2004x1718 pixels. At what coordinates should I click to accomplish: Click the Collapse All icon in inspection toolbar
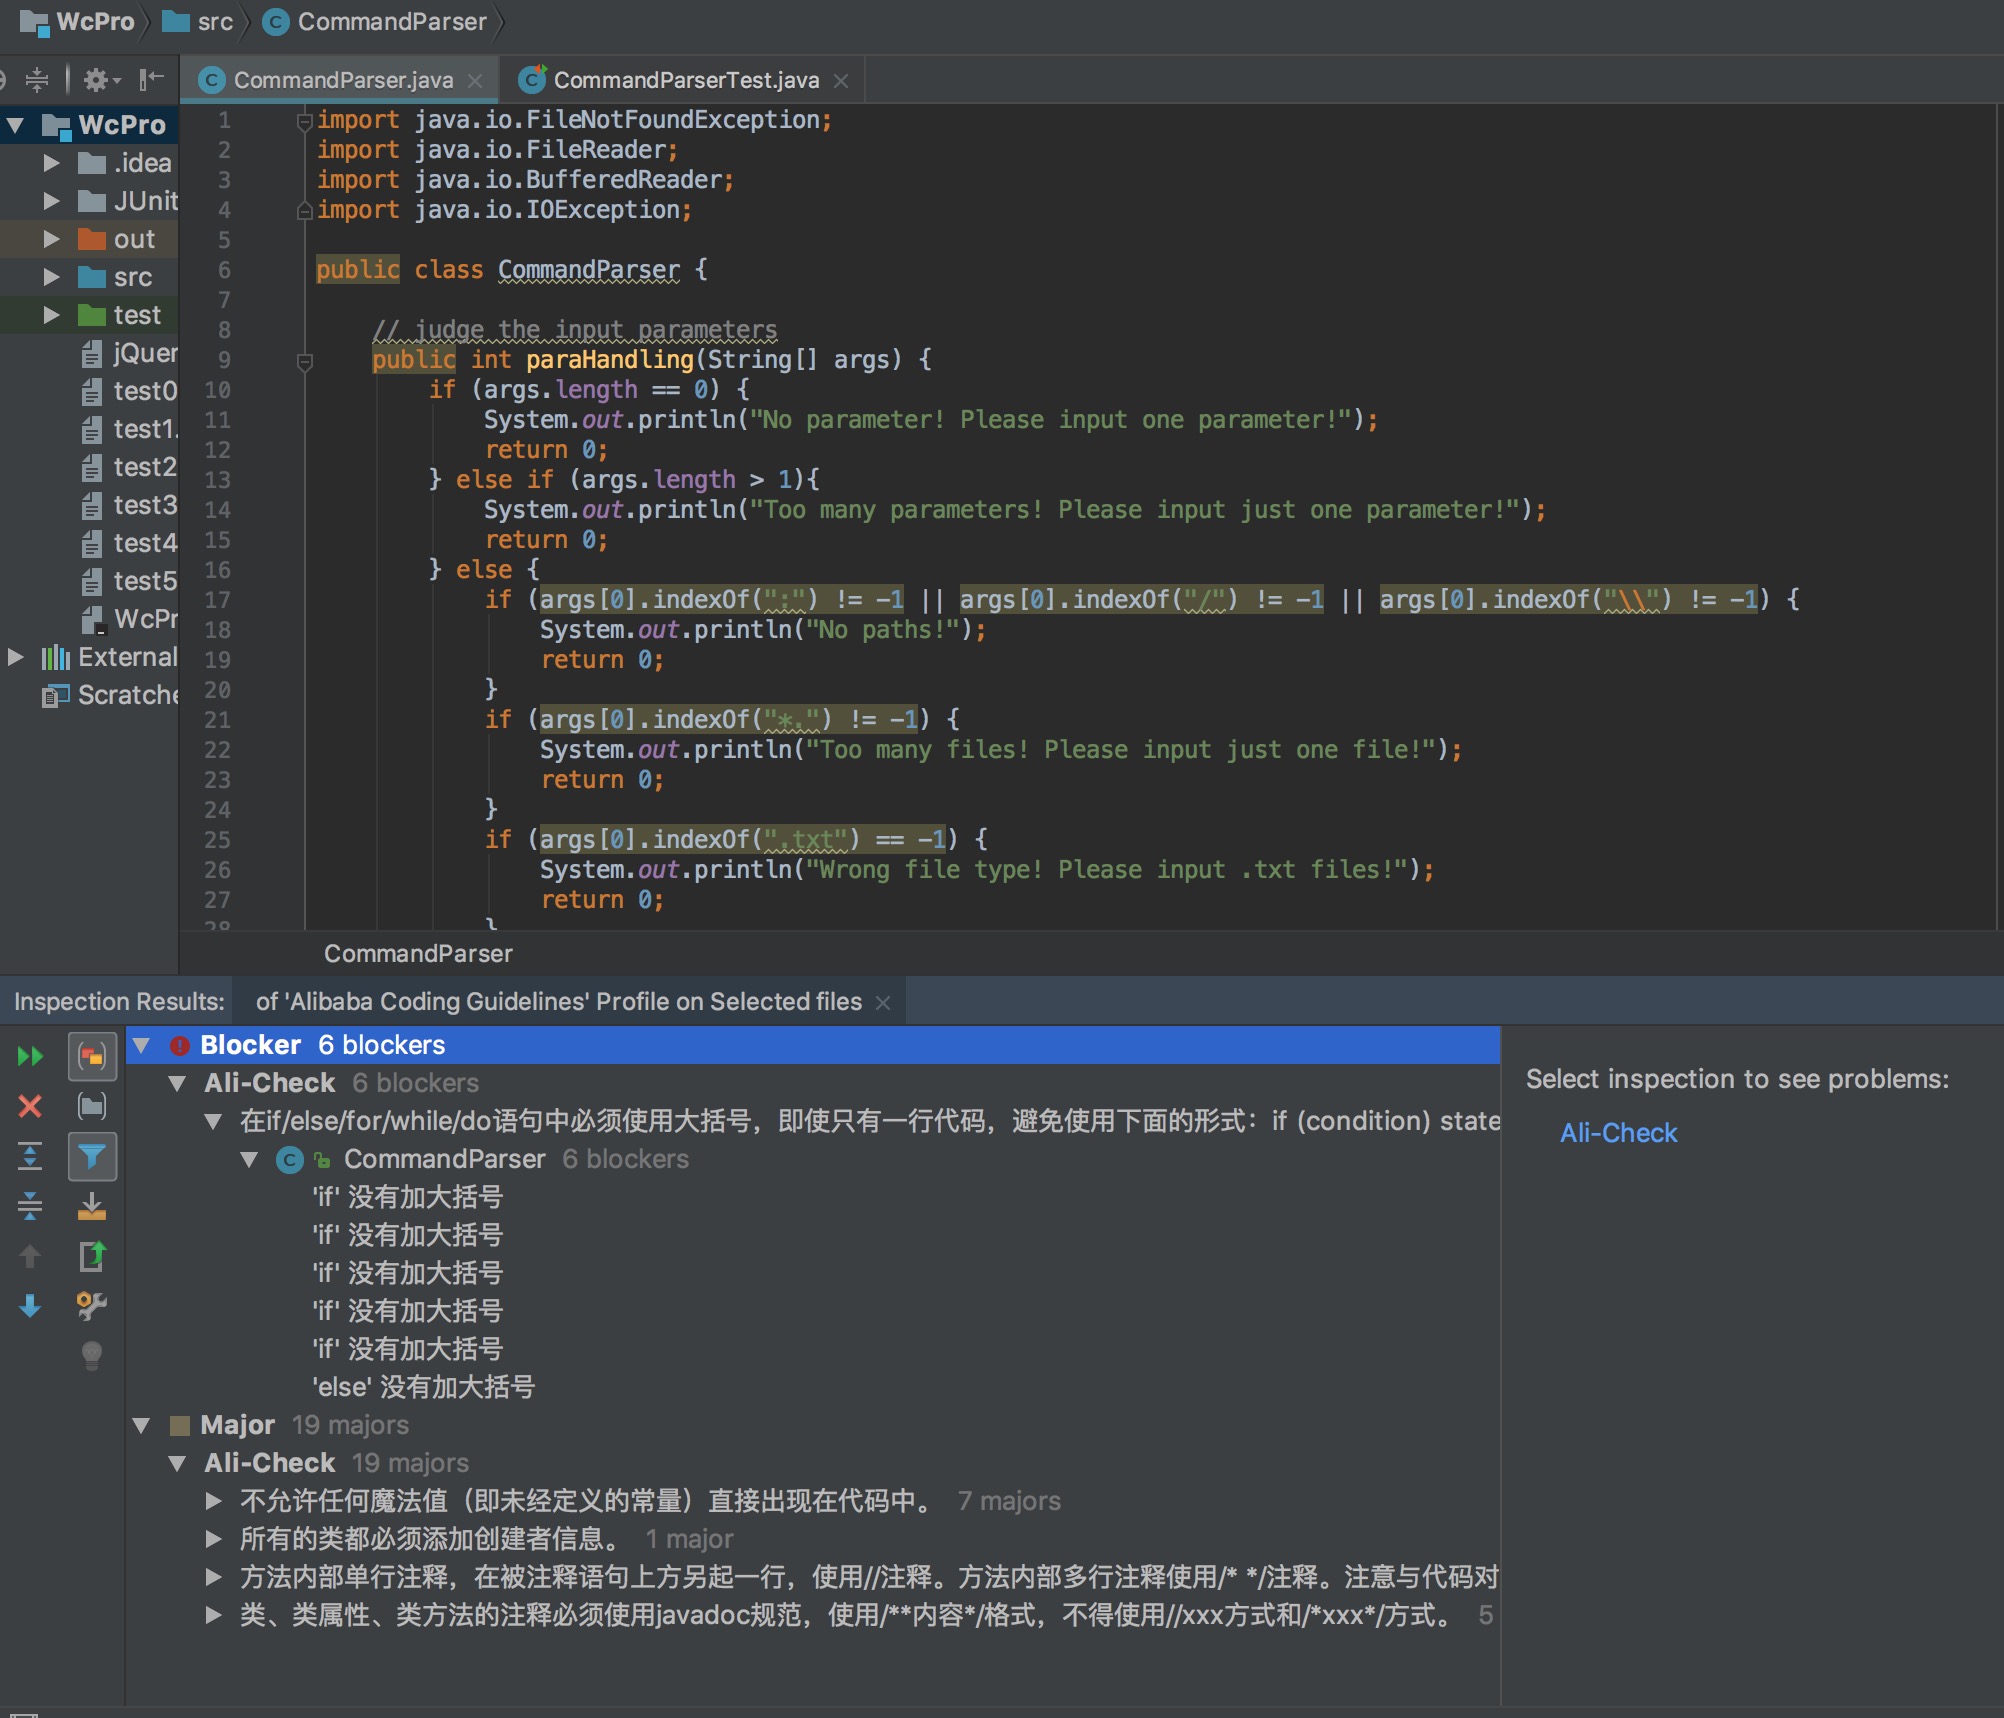(x=31, y=1206)
